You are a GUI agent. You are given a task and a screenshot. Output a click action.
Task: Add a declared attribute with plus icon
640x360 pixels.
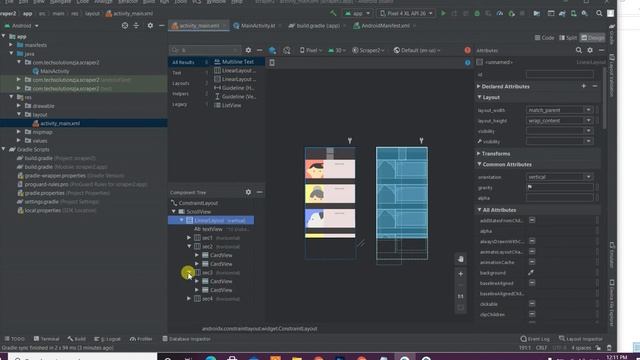[x=584, y=86]
